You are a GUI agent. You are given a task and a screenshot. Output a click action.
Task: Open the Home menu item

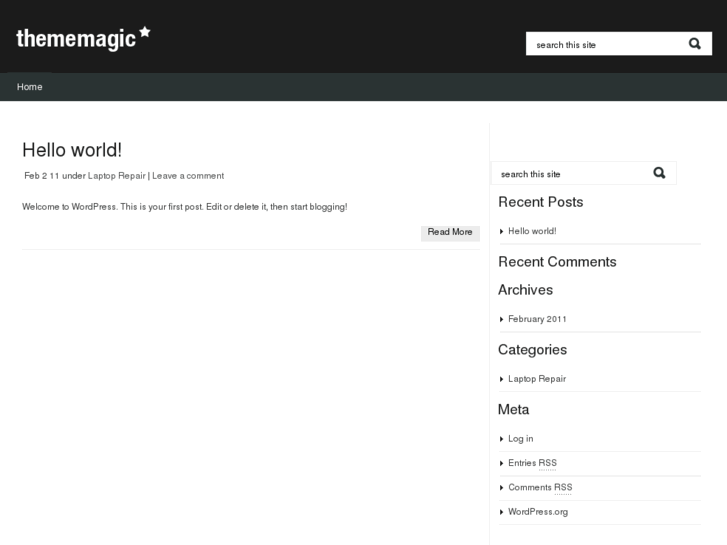(30, 87)
